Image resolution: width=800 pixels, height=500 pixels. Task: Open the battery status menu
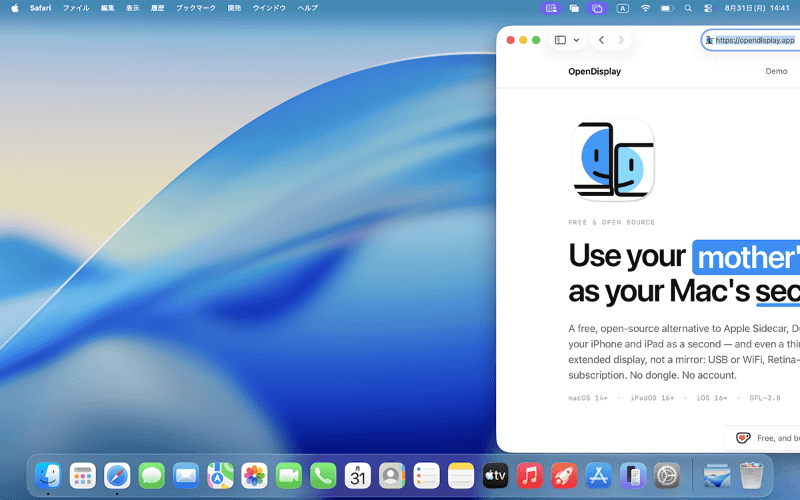(667, 8)
